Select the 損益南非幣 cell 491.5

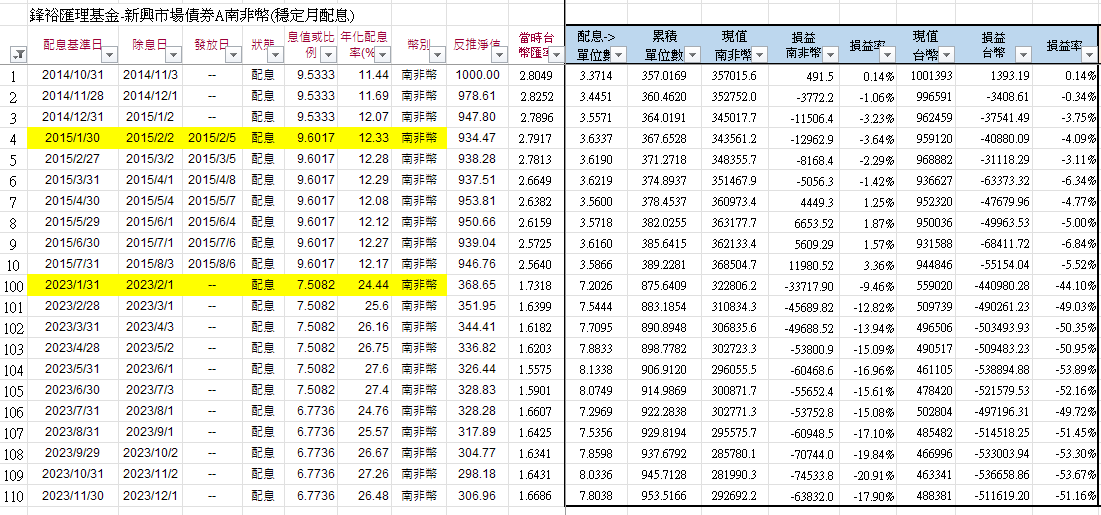pos(805,75)
